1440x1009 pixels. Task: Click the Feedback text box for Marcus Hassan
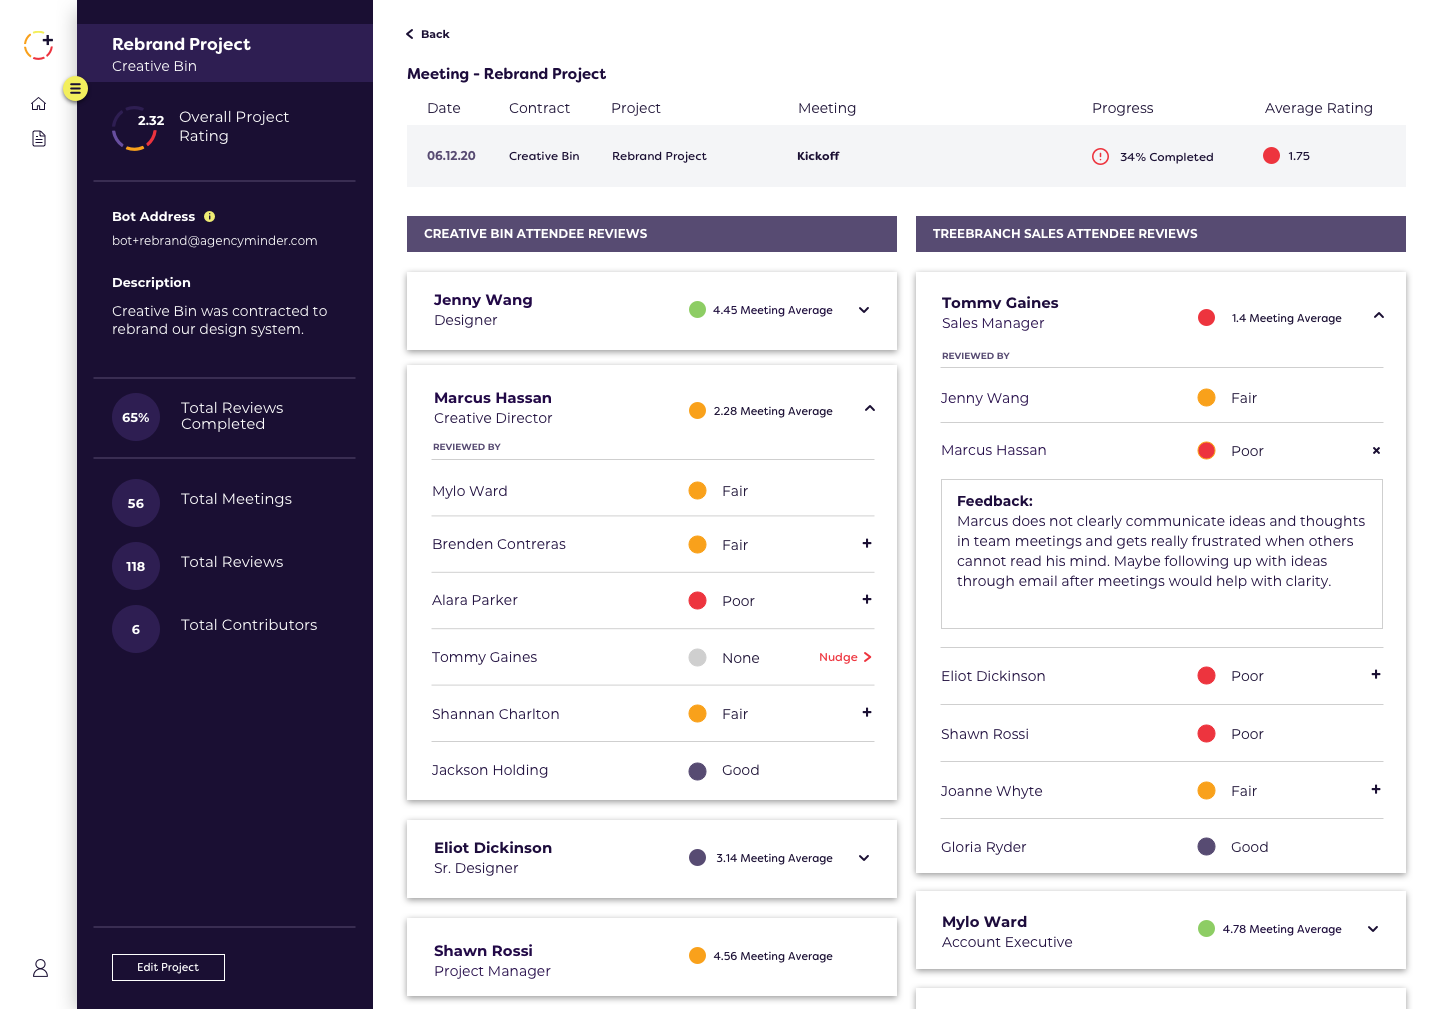click(1162, 554)
